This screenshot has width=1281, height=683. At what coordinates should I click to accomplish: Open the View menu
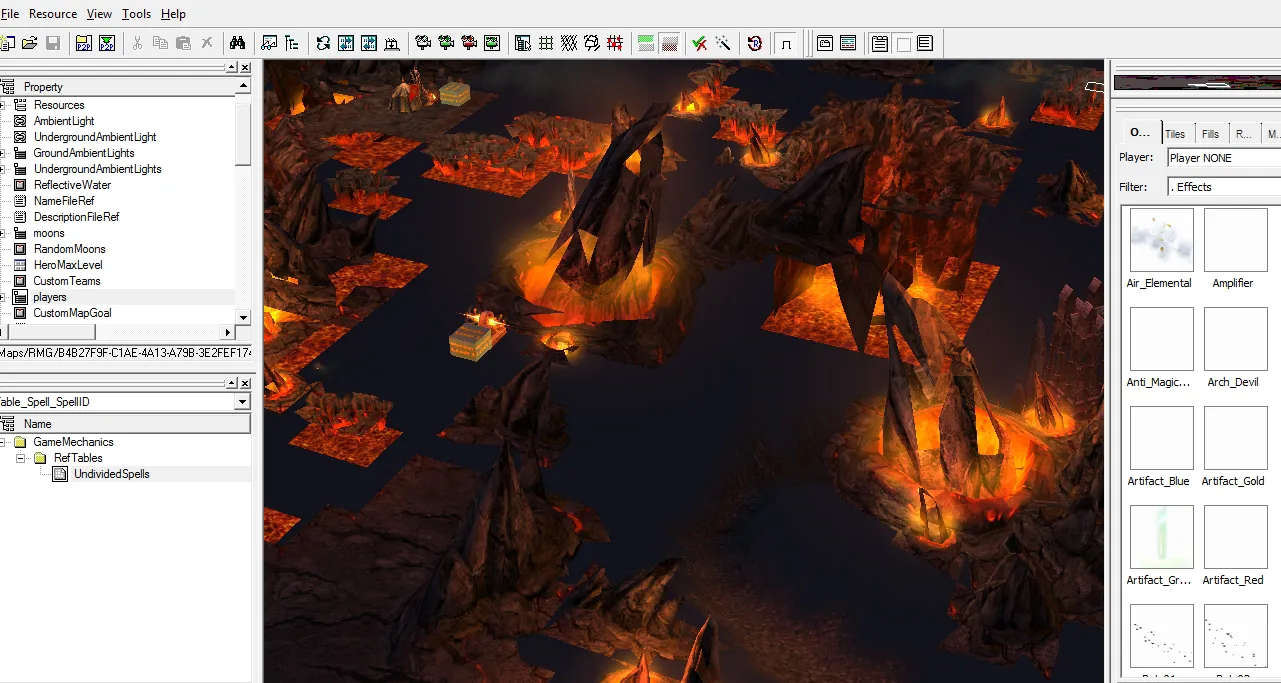click(x=99, y=14)
